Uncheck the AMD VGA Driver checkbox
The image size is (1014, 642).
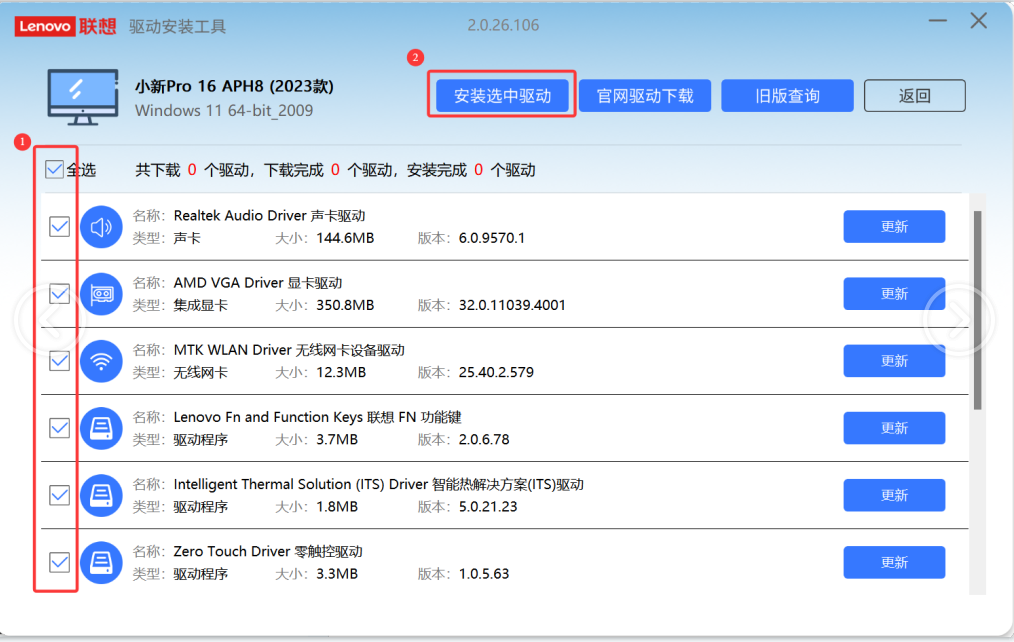click(59, 294)
